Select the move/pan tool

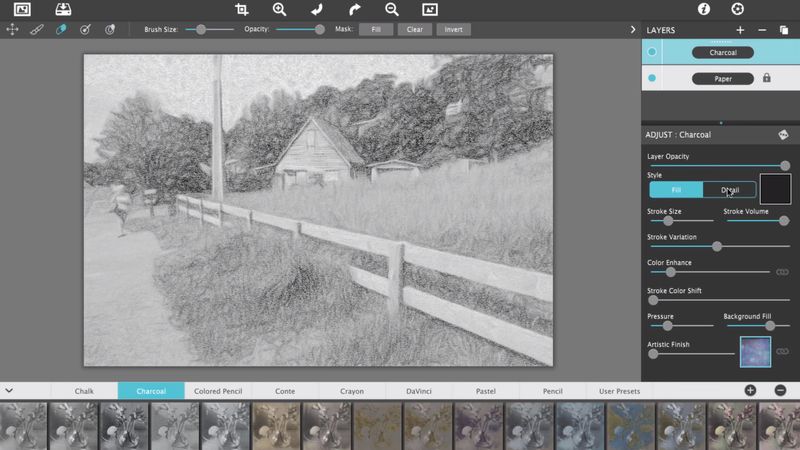12,30
